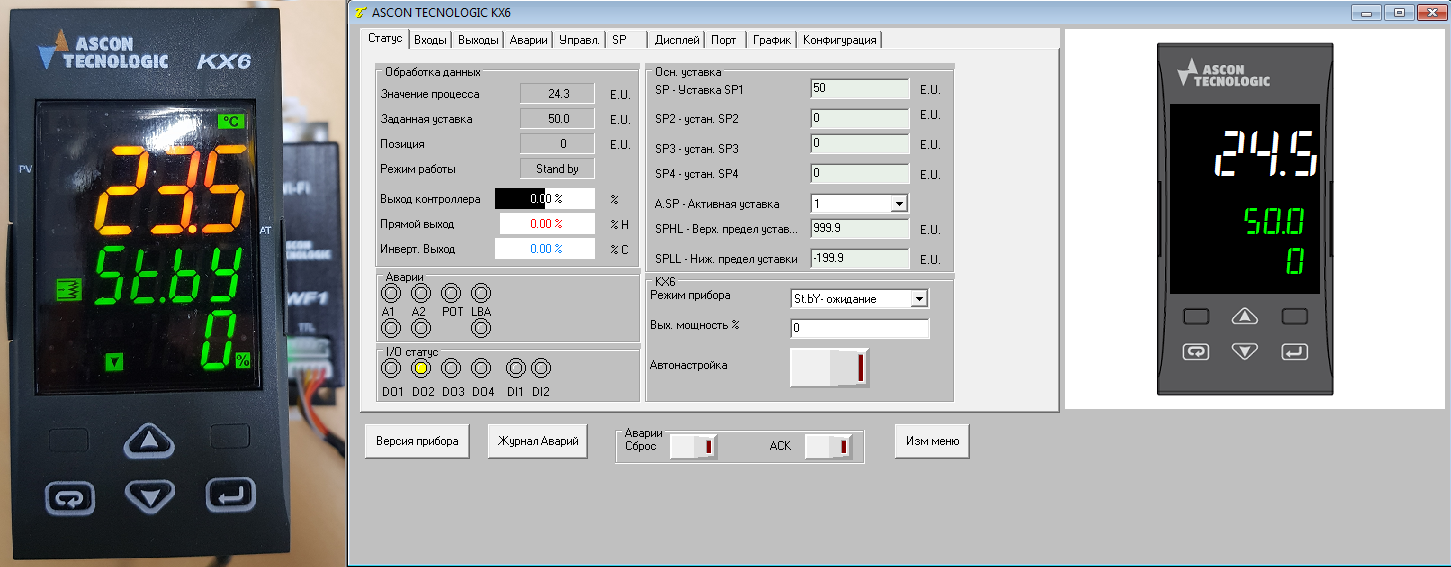The height and width of the screenshot is (567, 1451).
Task: Click the Версия прибора button
Action: click(417, 441)
